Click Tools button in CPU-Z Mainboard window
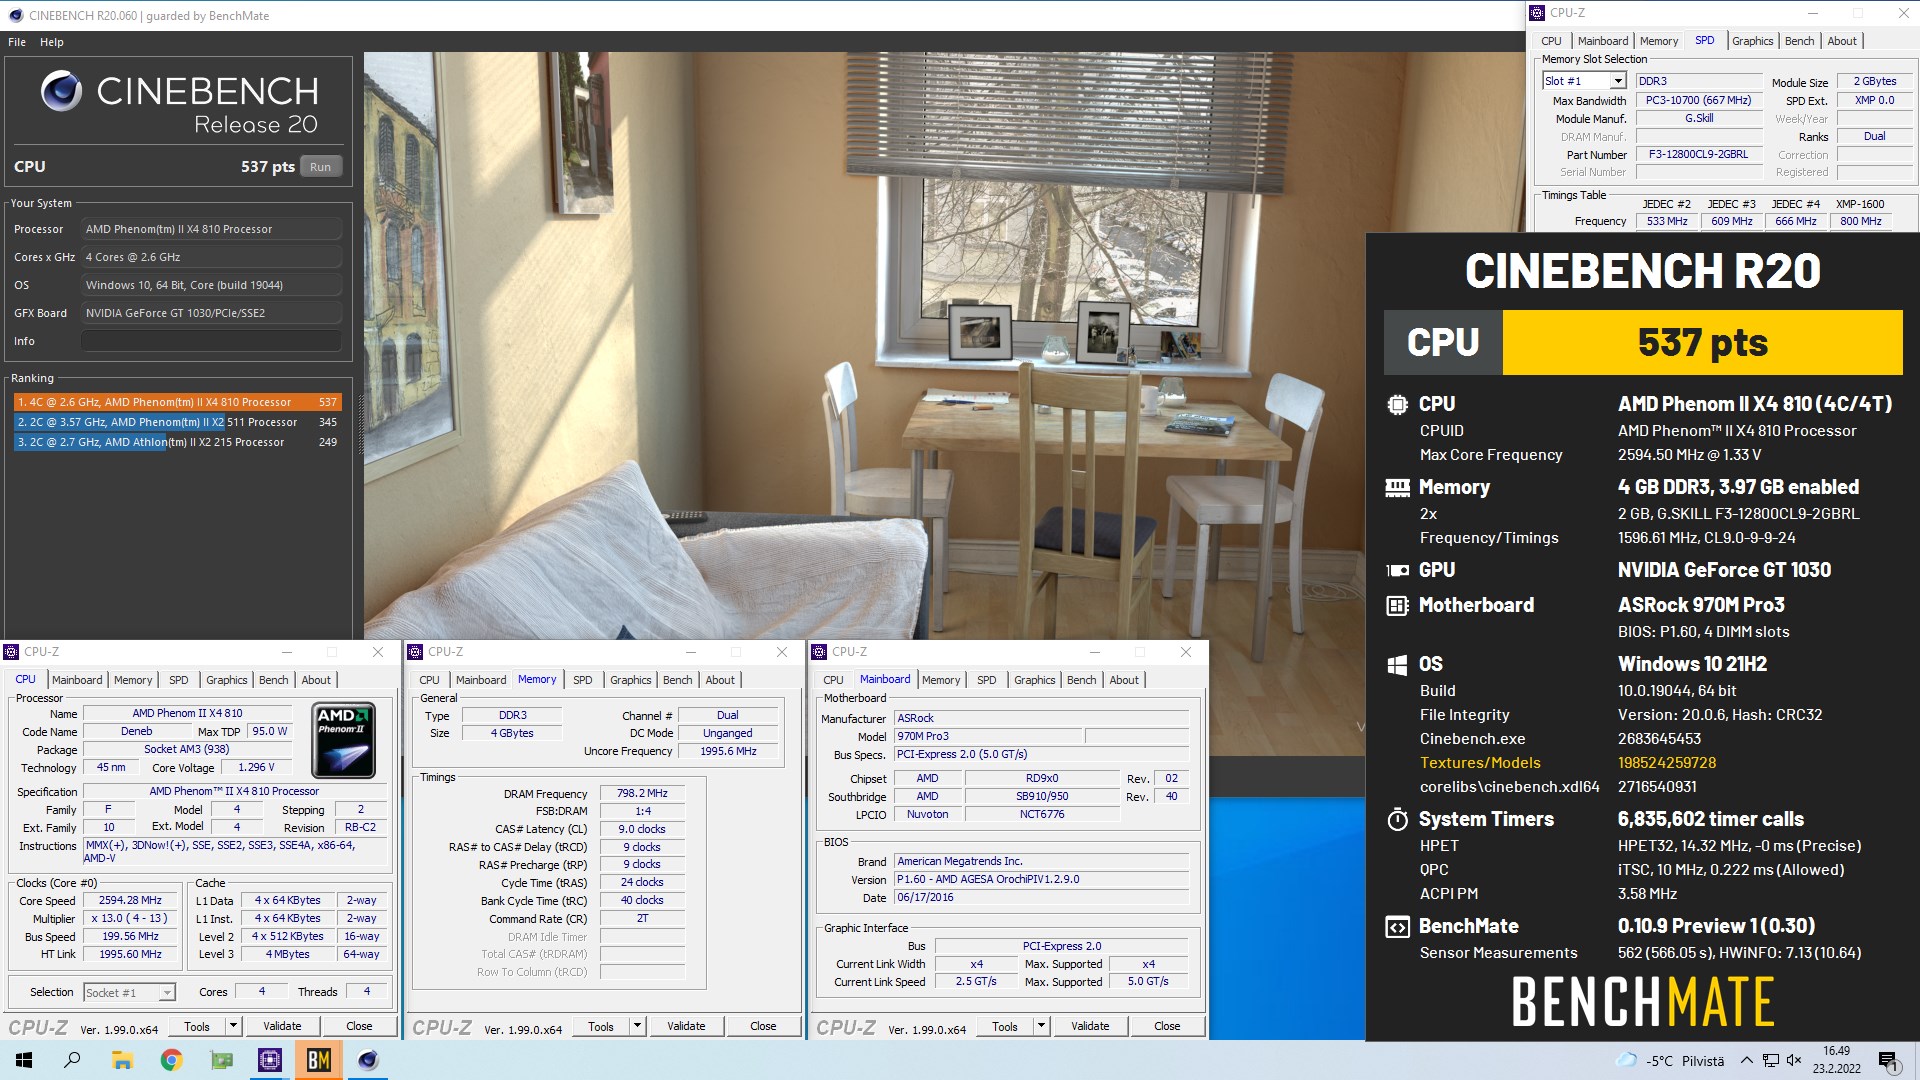The width and height of the screenshot is (1920, 1080). click(x=1005, y=1026)
